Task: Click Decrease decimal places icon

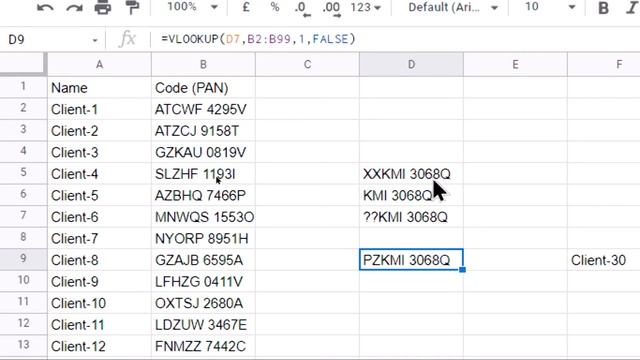Action: (302, 9)
